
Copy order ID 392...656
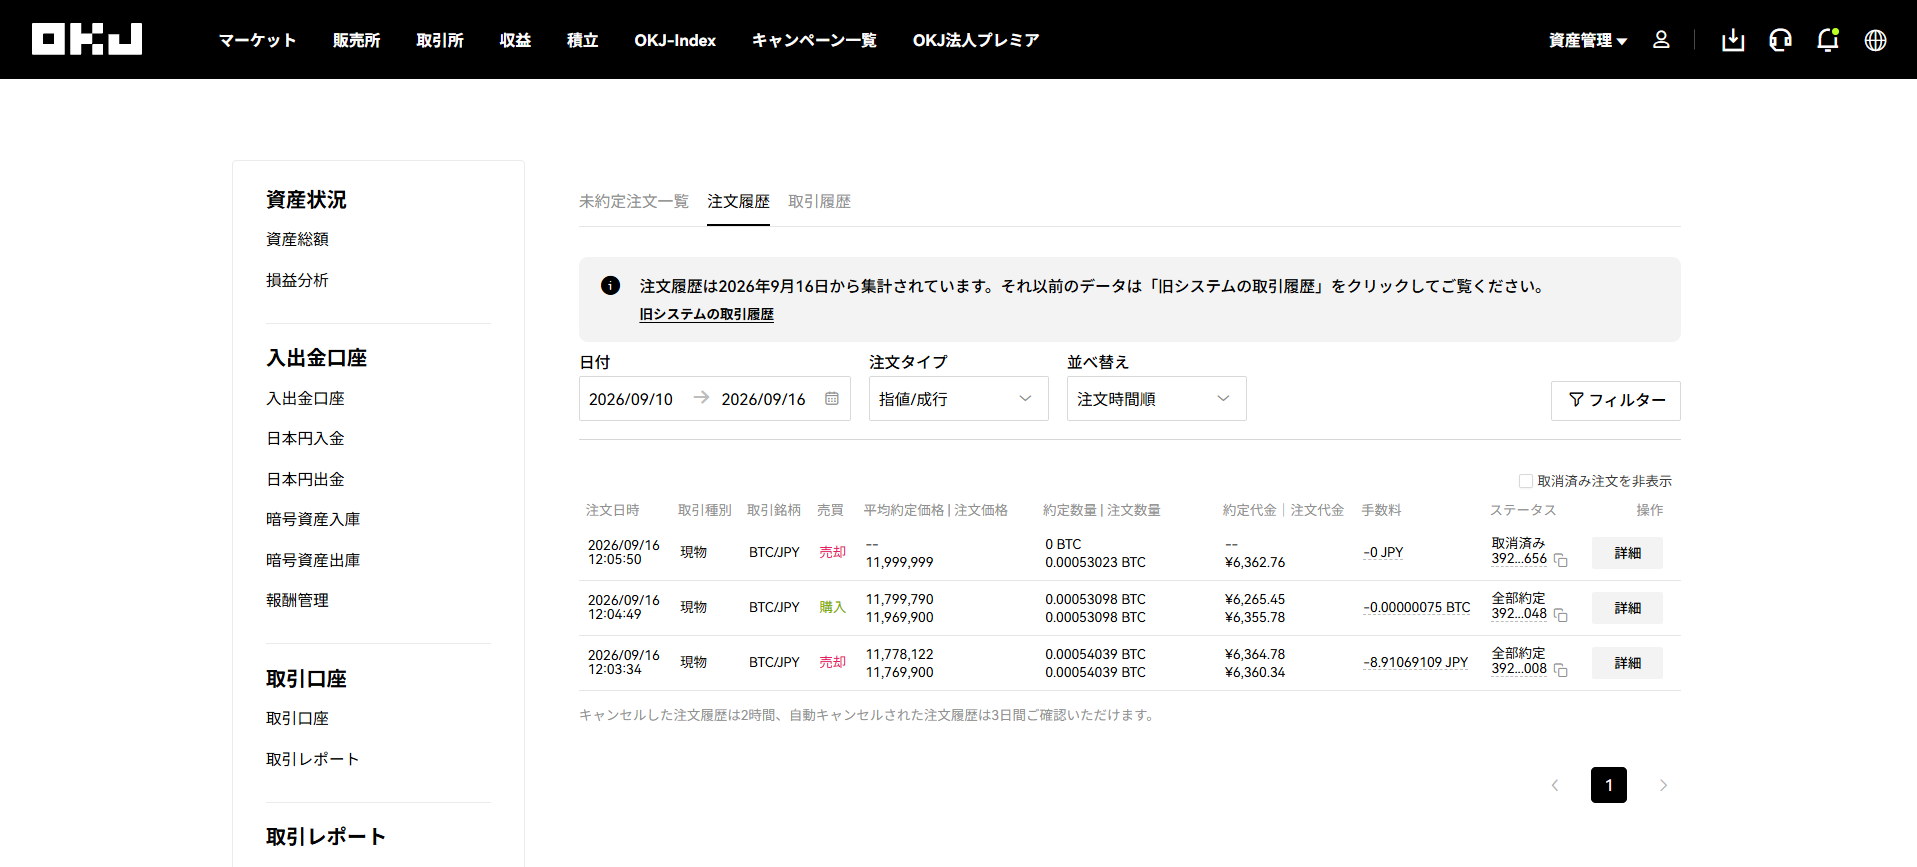pyautogui.click(x=1561, y=561)
